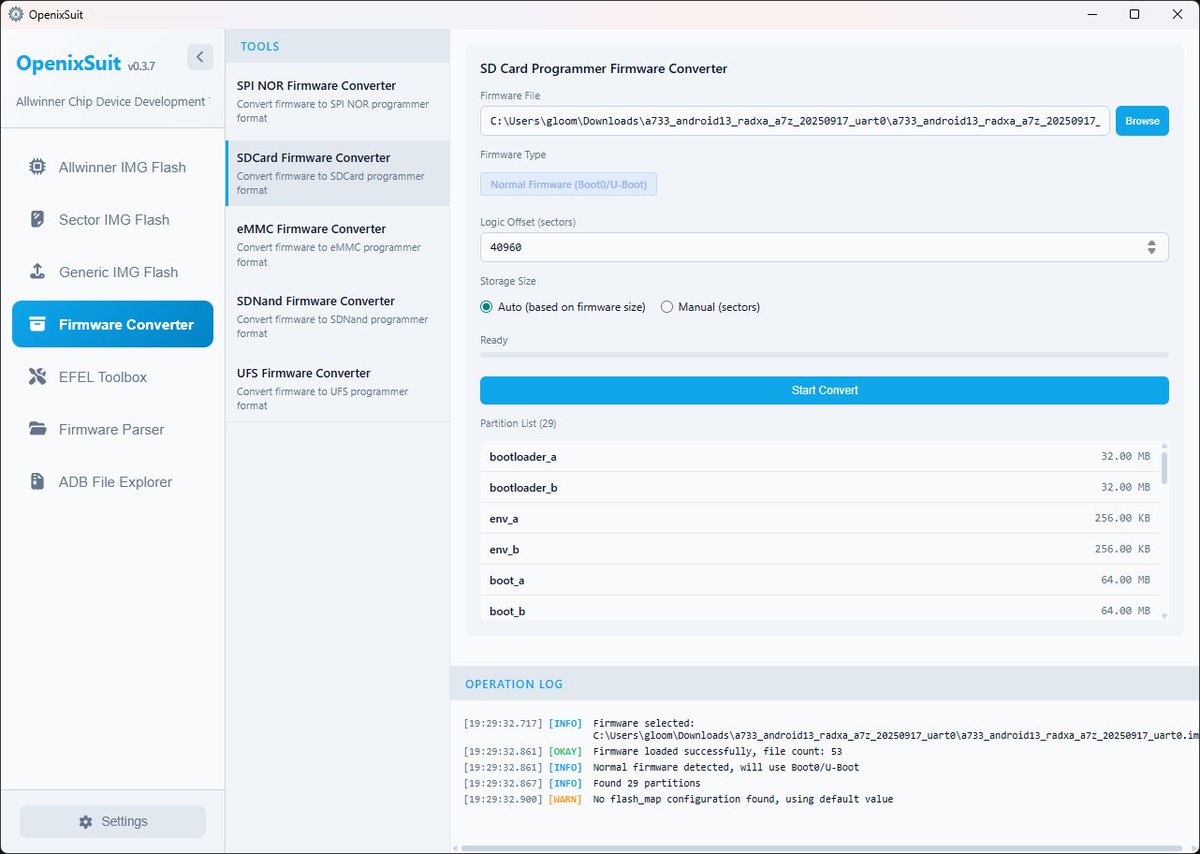Click the v0.3.7 version label
Image resolution: width=1200 pixels, height=854 pixels.
coord(141,66)
